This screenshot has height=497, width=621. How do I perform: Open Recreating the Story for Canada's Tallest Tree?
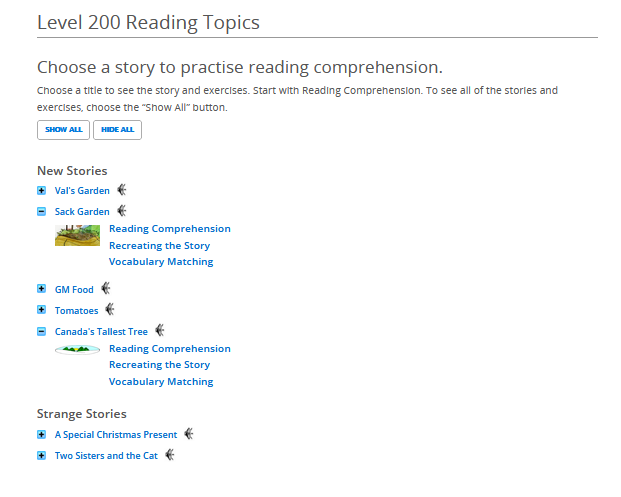(159, 365)
